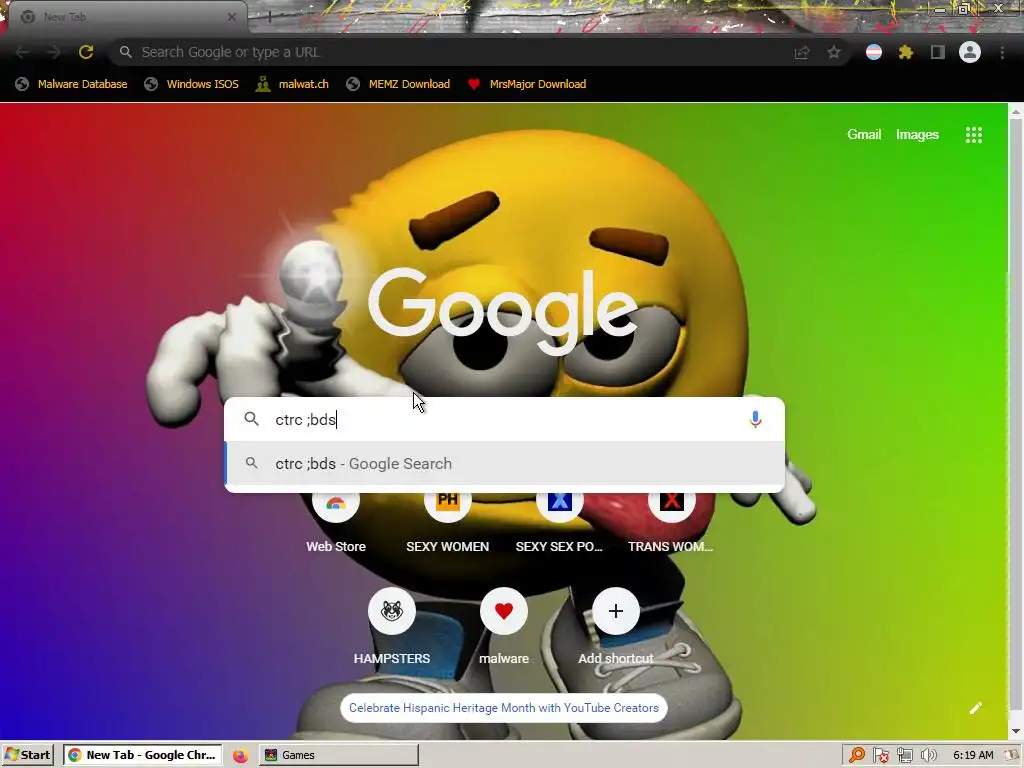This screenshot has height=768, width=1024.
Task: Click the 6:19 AM clock
Action: (x=973, y=755)
